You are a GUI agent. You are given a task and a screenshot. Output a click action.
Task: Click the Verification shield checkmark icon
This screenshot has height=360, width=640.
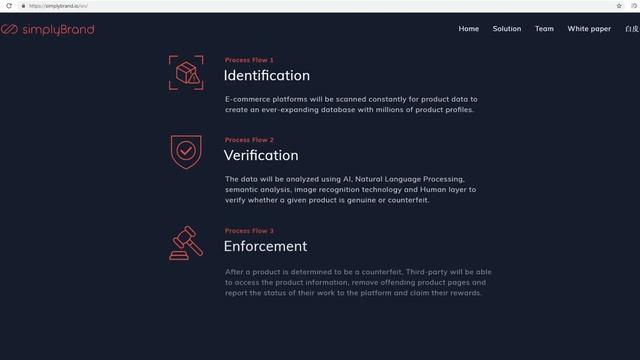coord(186,152)
